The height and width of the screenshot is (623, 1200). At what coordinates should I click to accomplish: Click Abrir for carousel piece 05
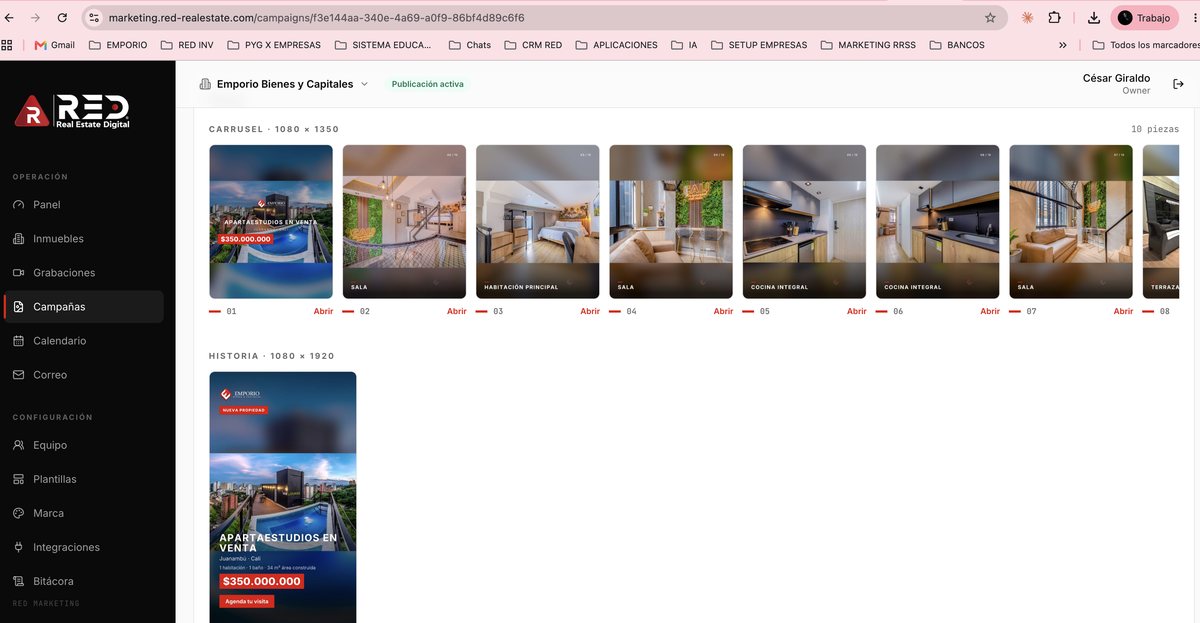[x=857, y=311]
